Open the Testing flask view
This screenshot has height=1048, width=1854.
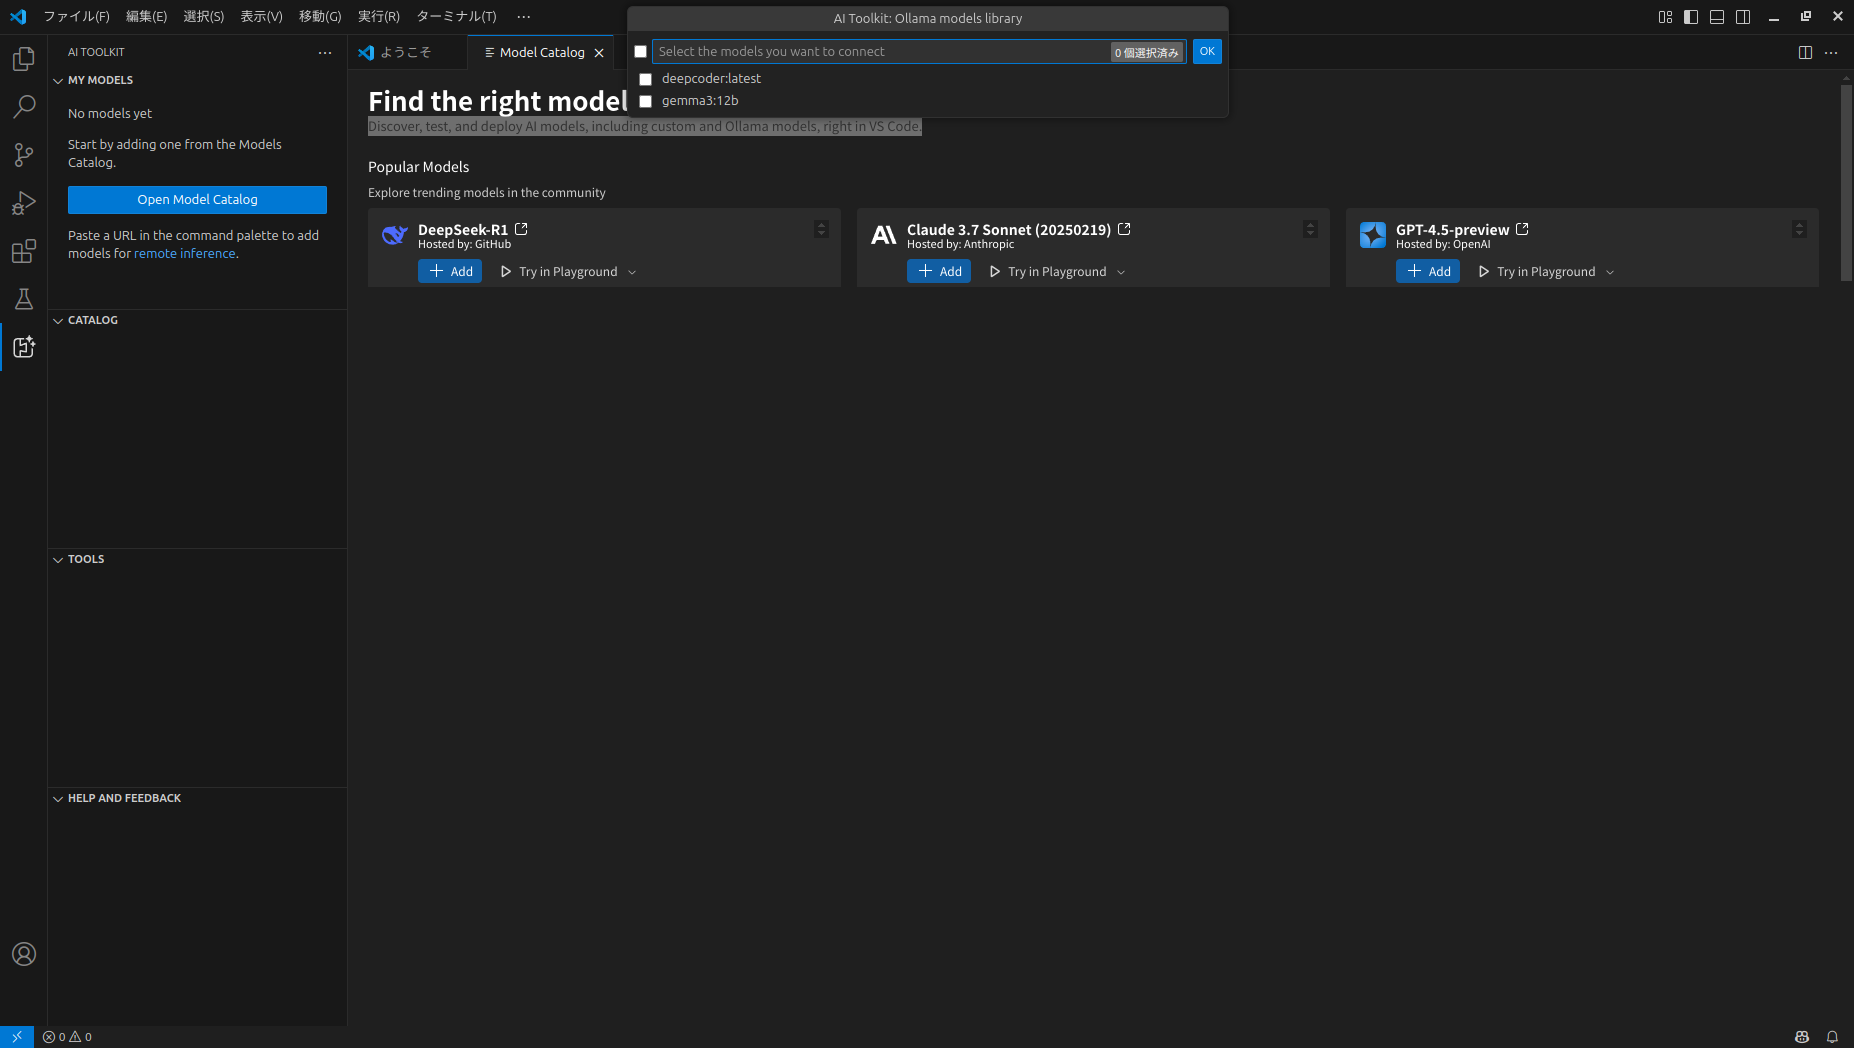point(24,299)
